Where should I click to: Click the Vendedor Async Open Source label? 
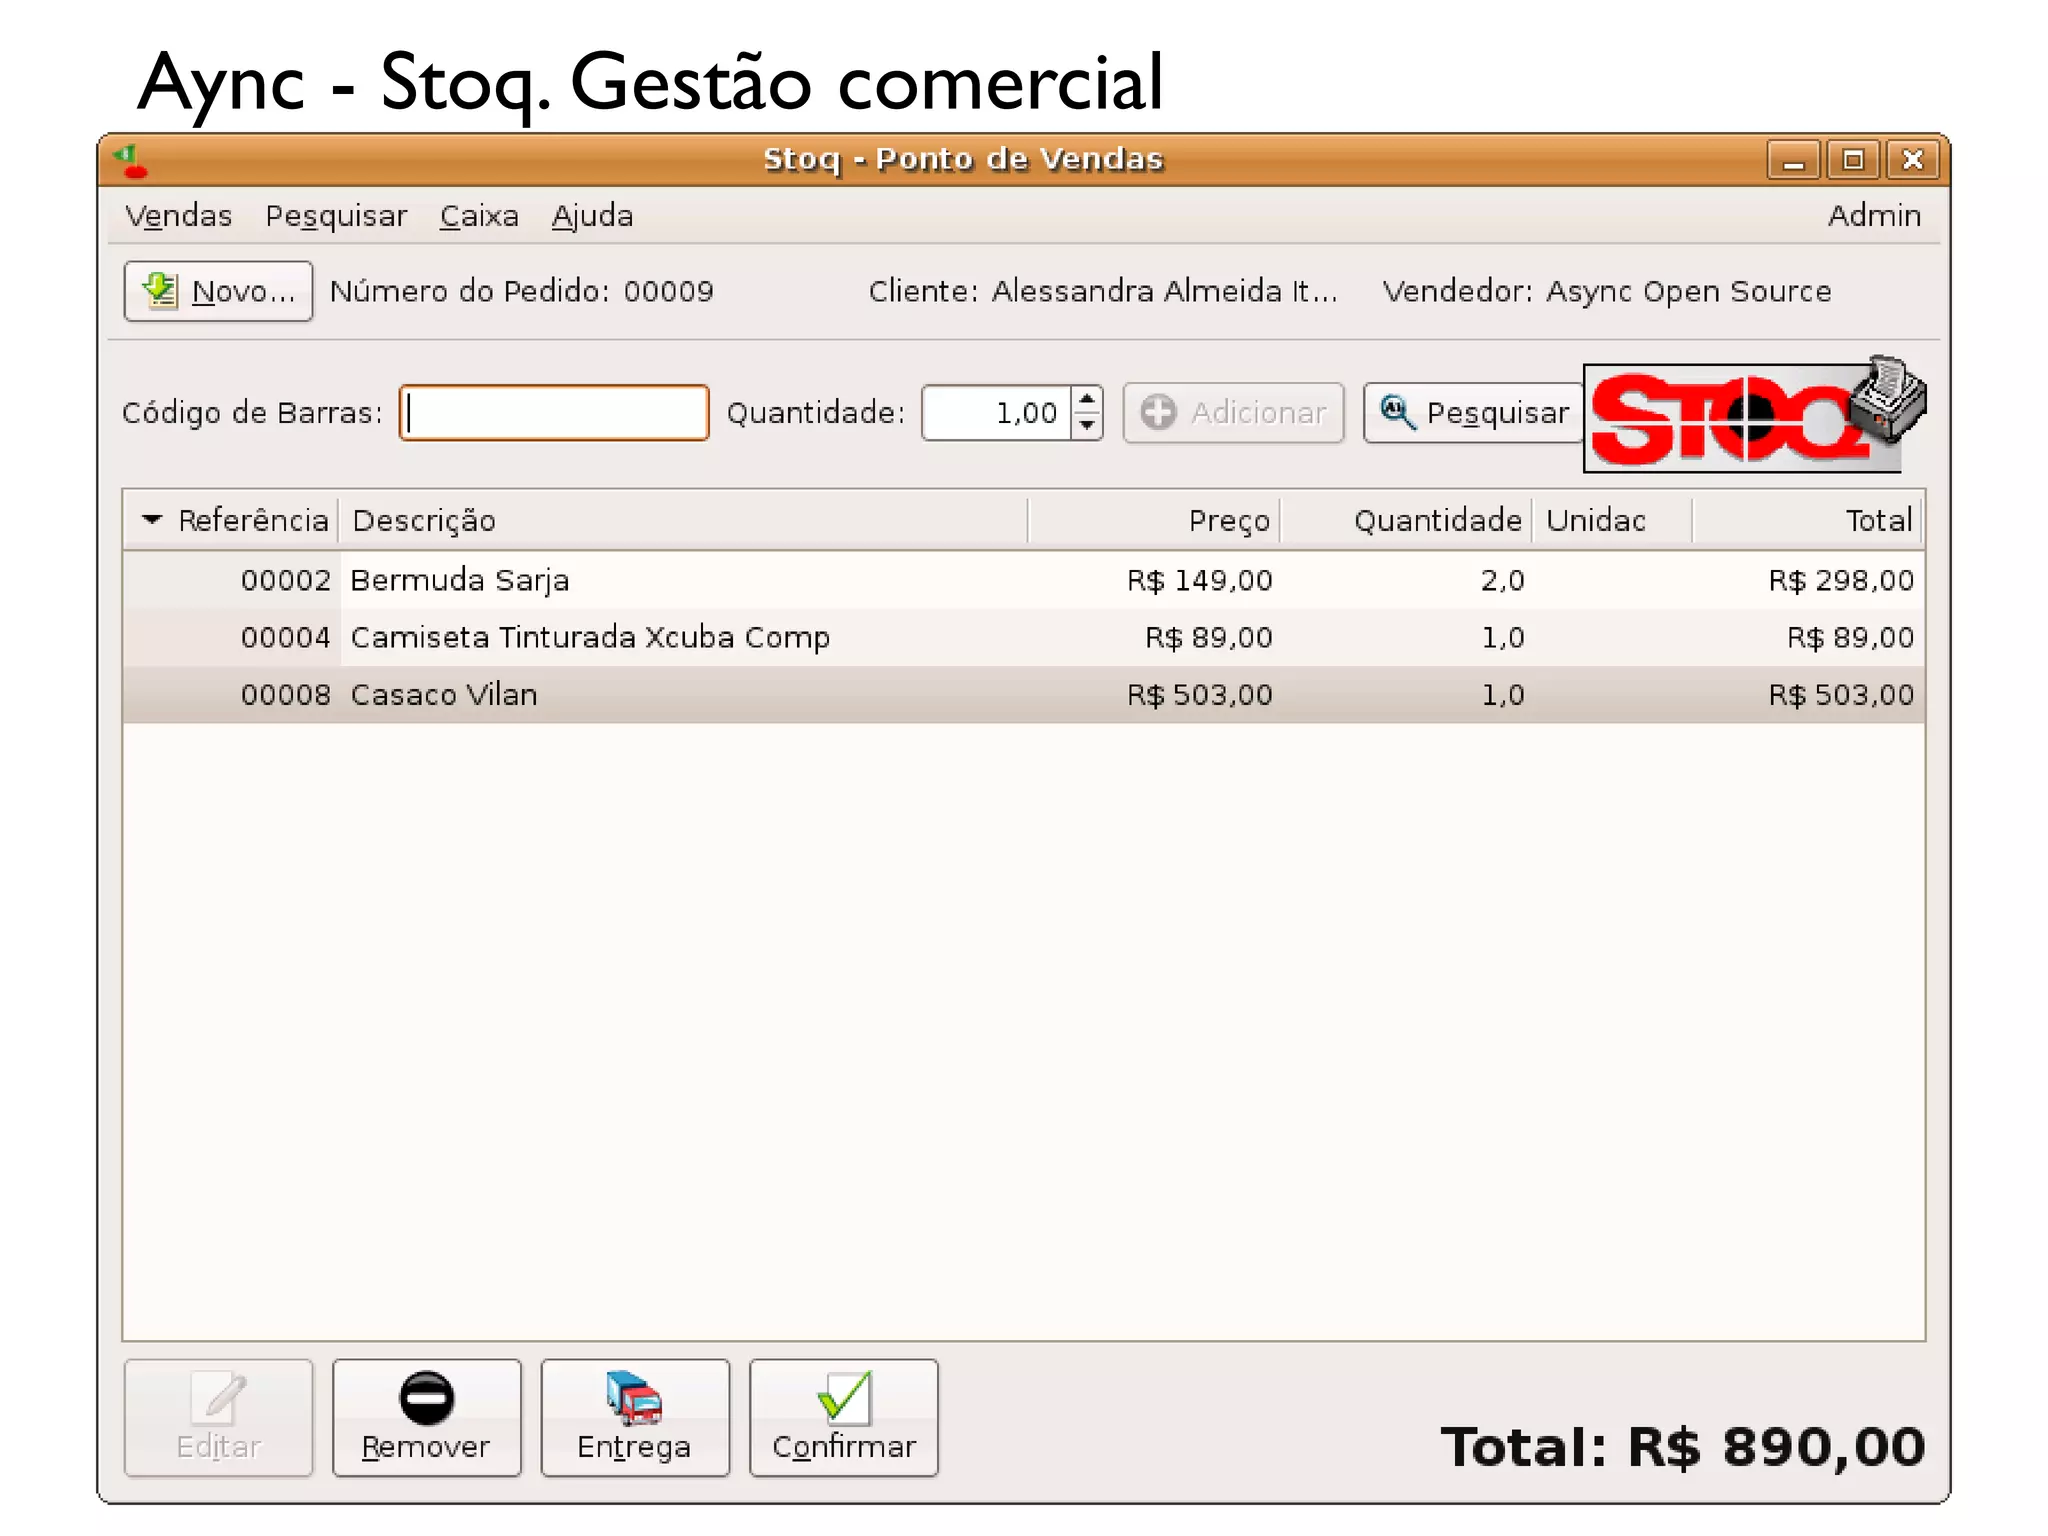(x=1607, y=291)
